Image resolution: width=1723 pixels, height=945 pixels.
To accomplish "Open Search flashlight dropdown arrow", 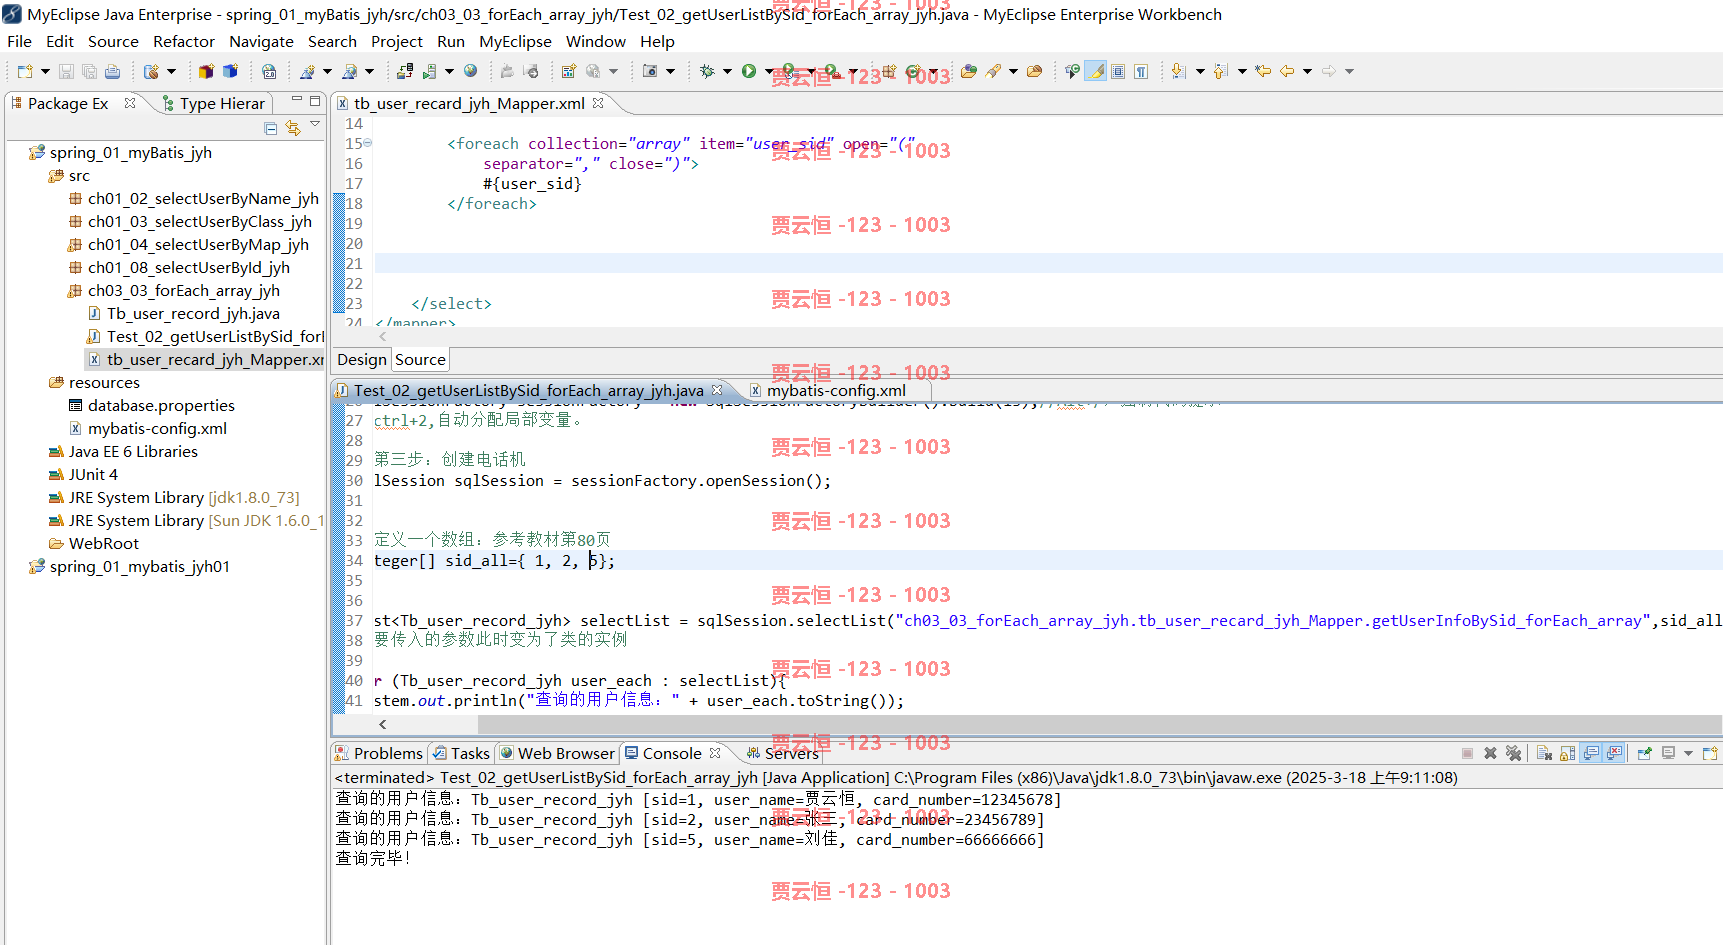I will click(x=1013, y=71).
